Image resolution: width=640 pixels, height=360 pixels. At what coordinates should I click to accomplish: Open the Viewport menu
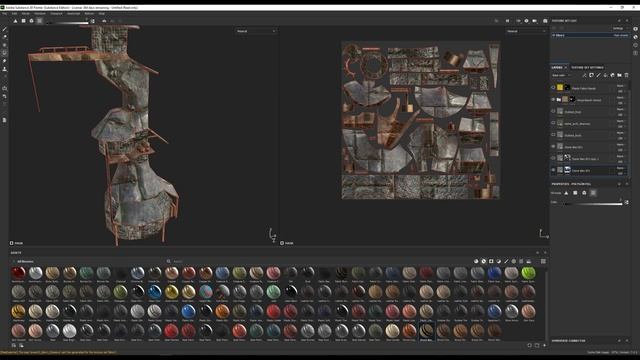click(56, 13)
